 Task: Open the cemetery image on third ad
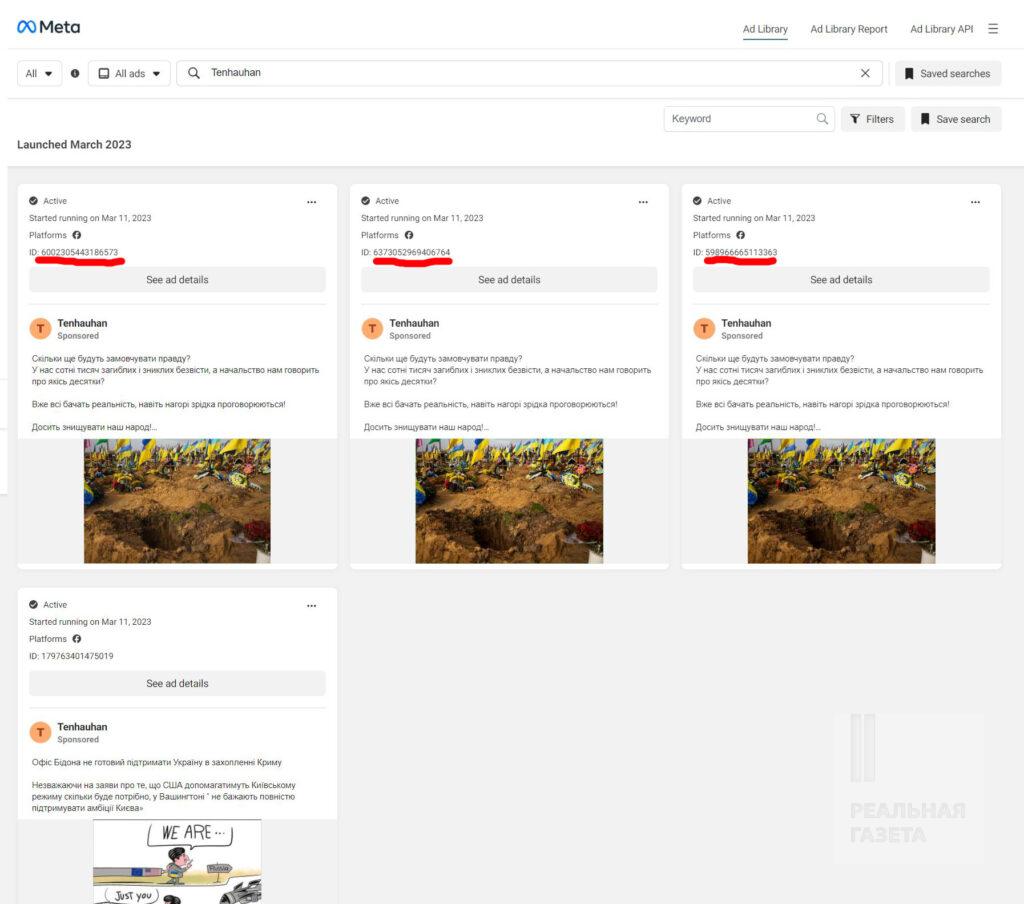(841, 500)
